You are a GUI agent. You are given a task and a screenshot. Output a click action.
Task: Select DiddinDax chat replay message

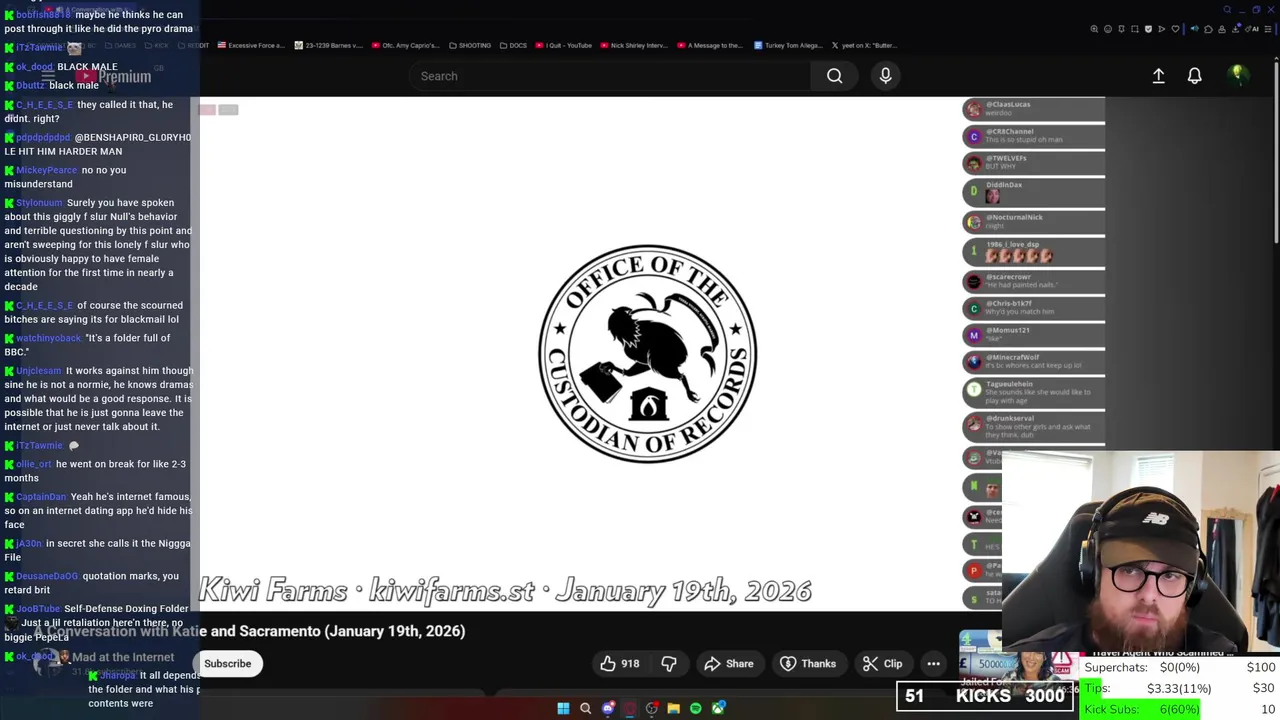[1034, 191]
